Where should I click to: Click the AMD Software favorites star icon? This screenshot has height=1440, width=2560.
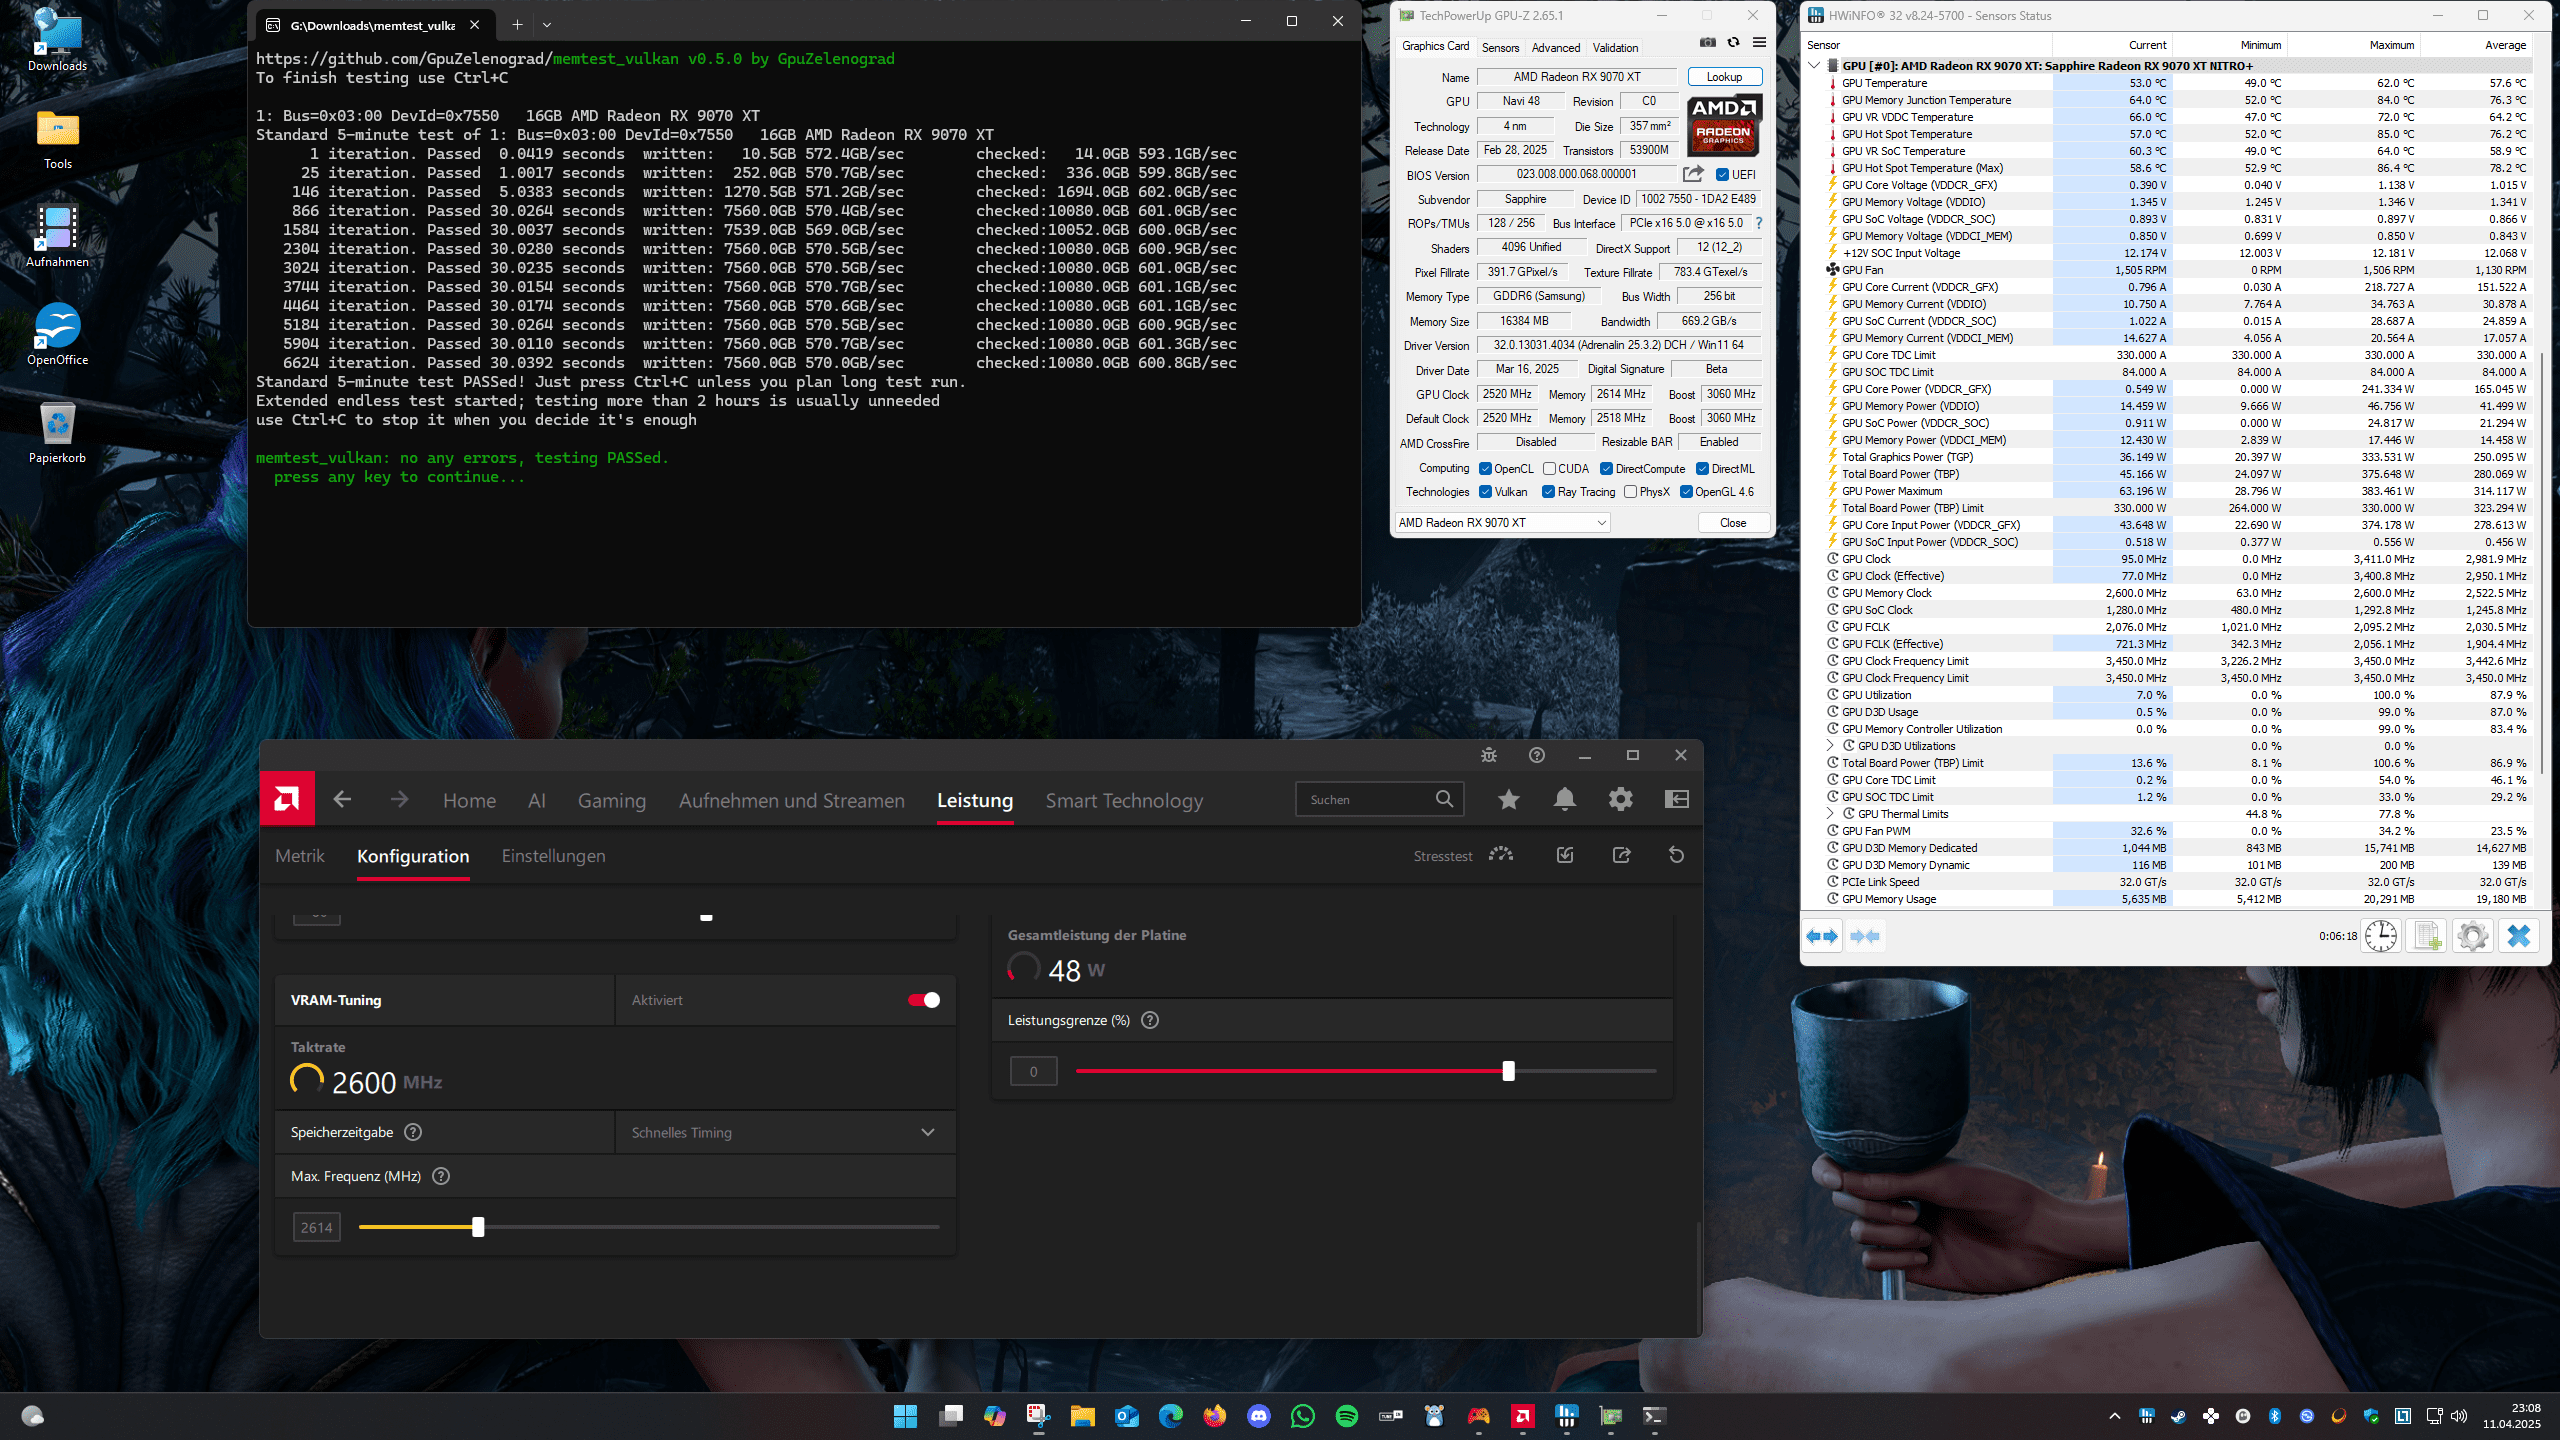1509,799
